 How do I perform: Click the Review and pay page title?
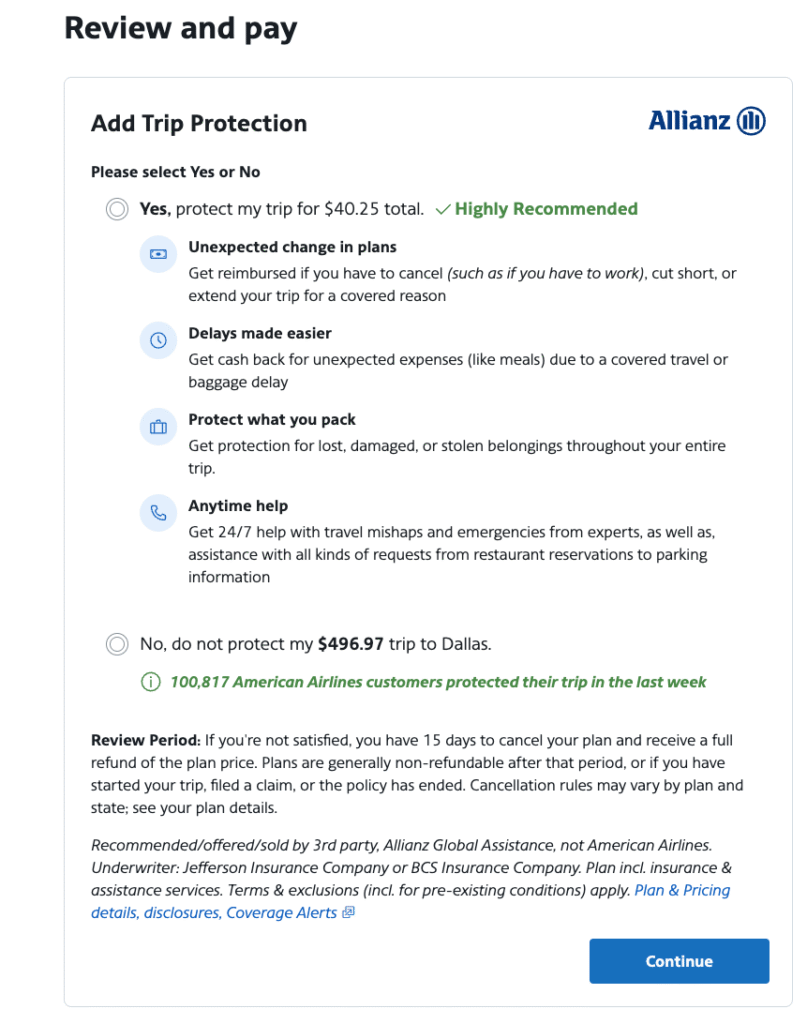[x=180, y=28]
